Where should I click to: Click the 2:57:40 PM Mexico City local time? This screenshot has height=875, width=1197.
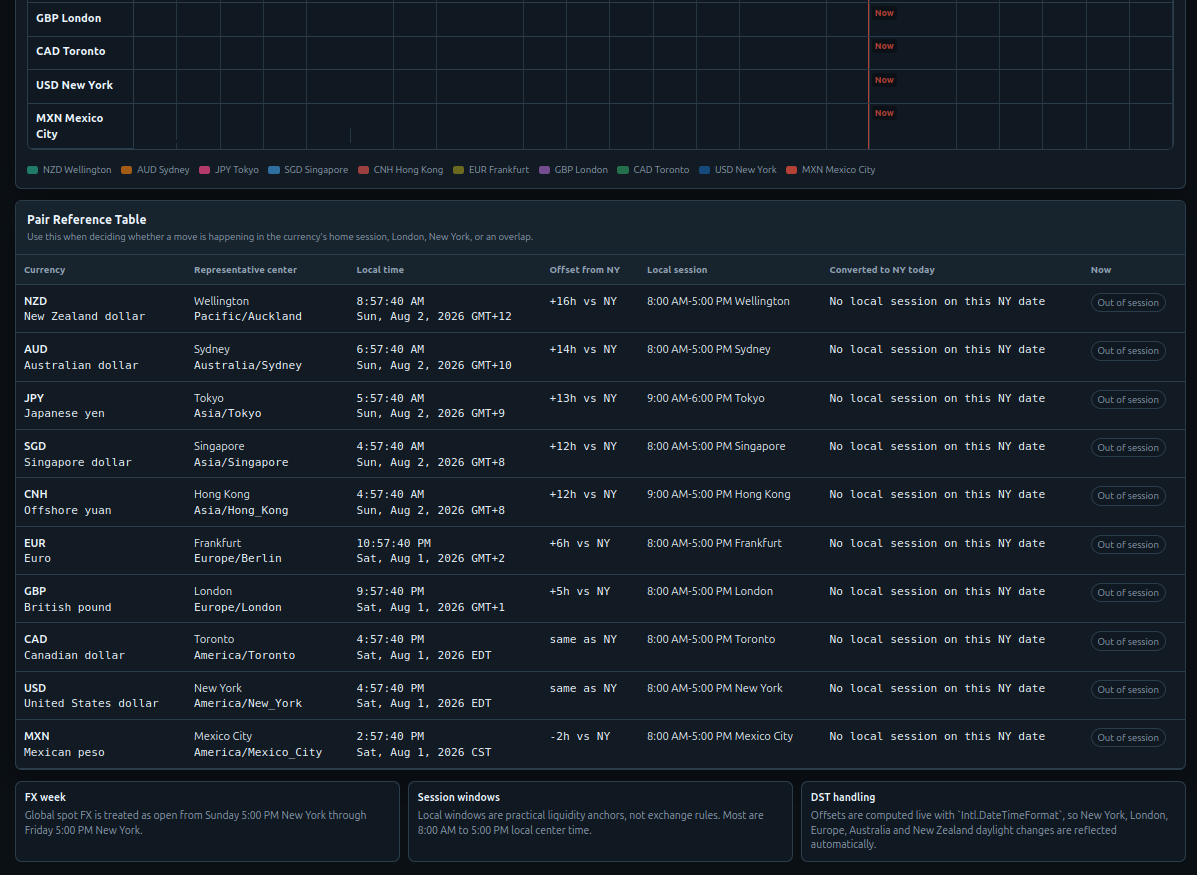click(x=390, y=737)
